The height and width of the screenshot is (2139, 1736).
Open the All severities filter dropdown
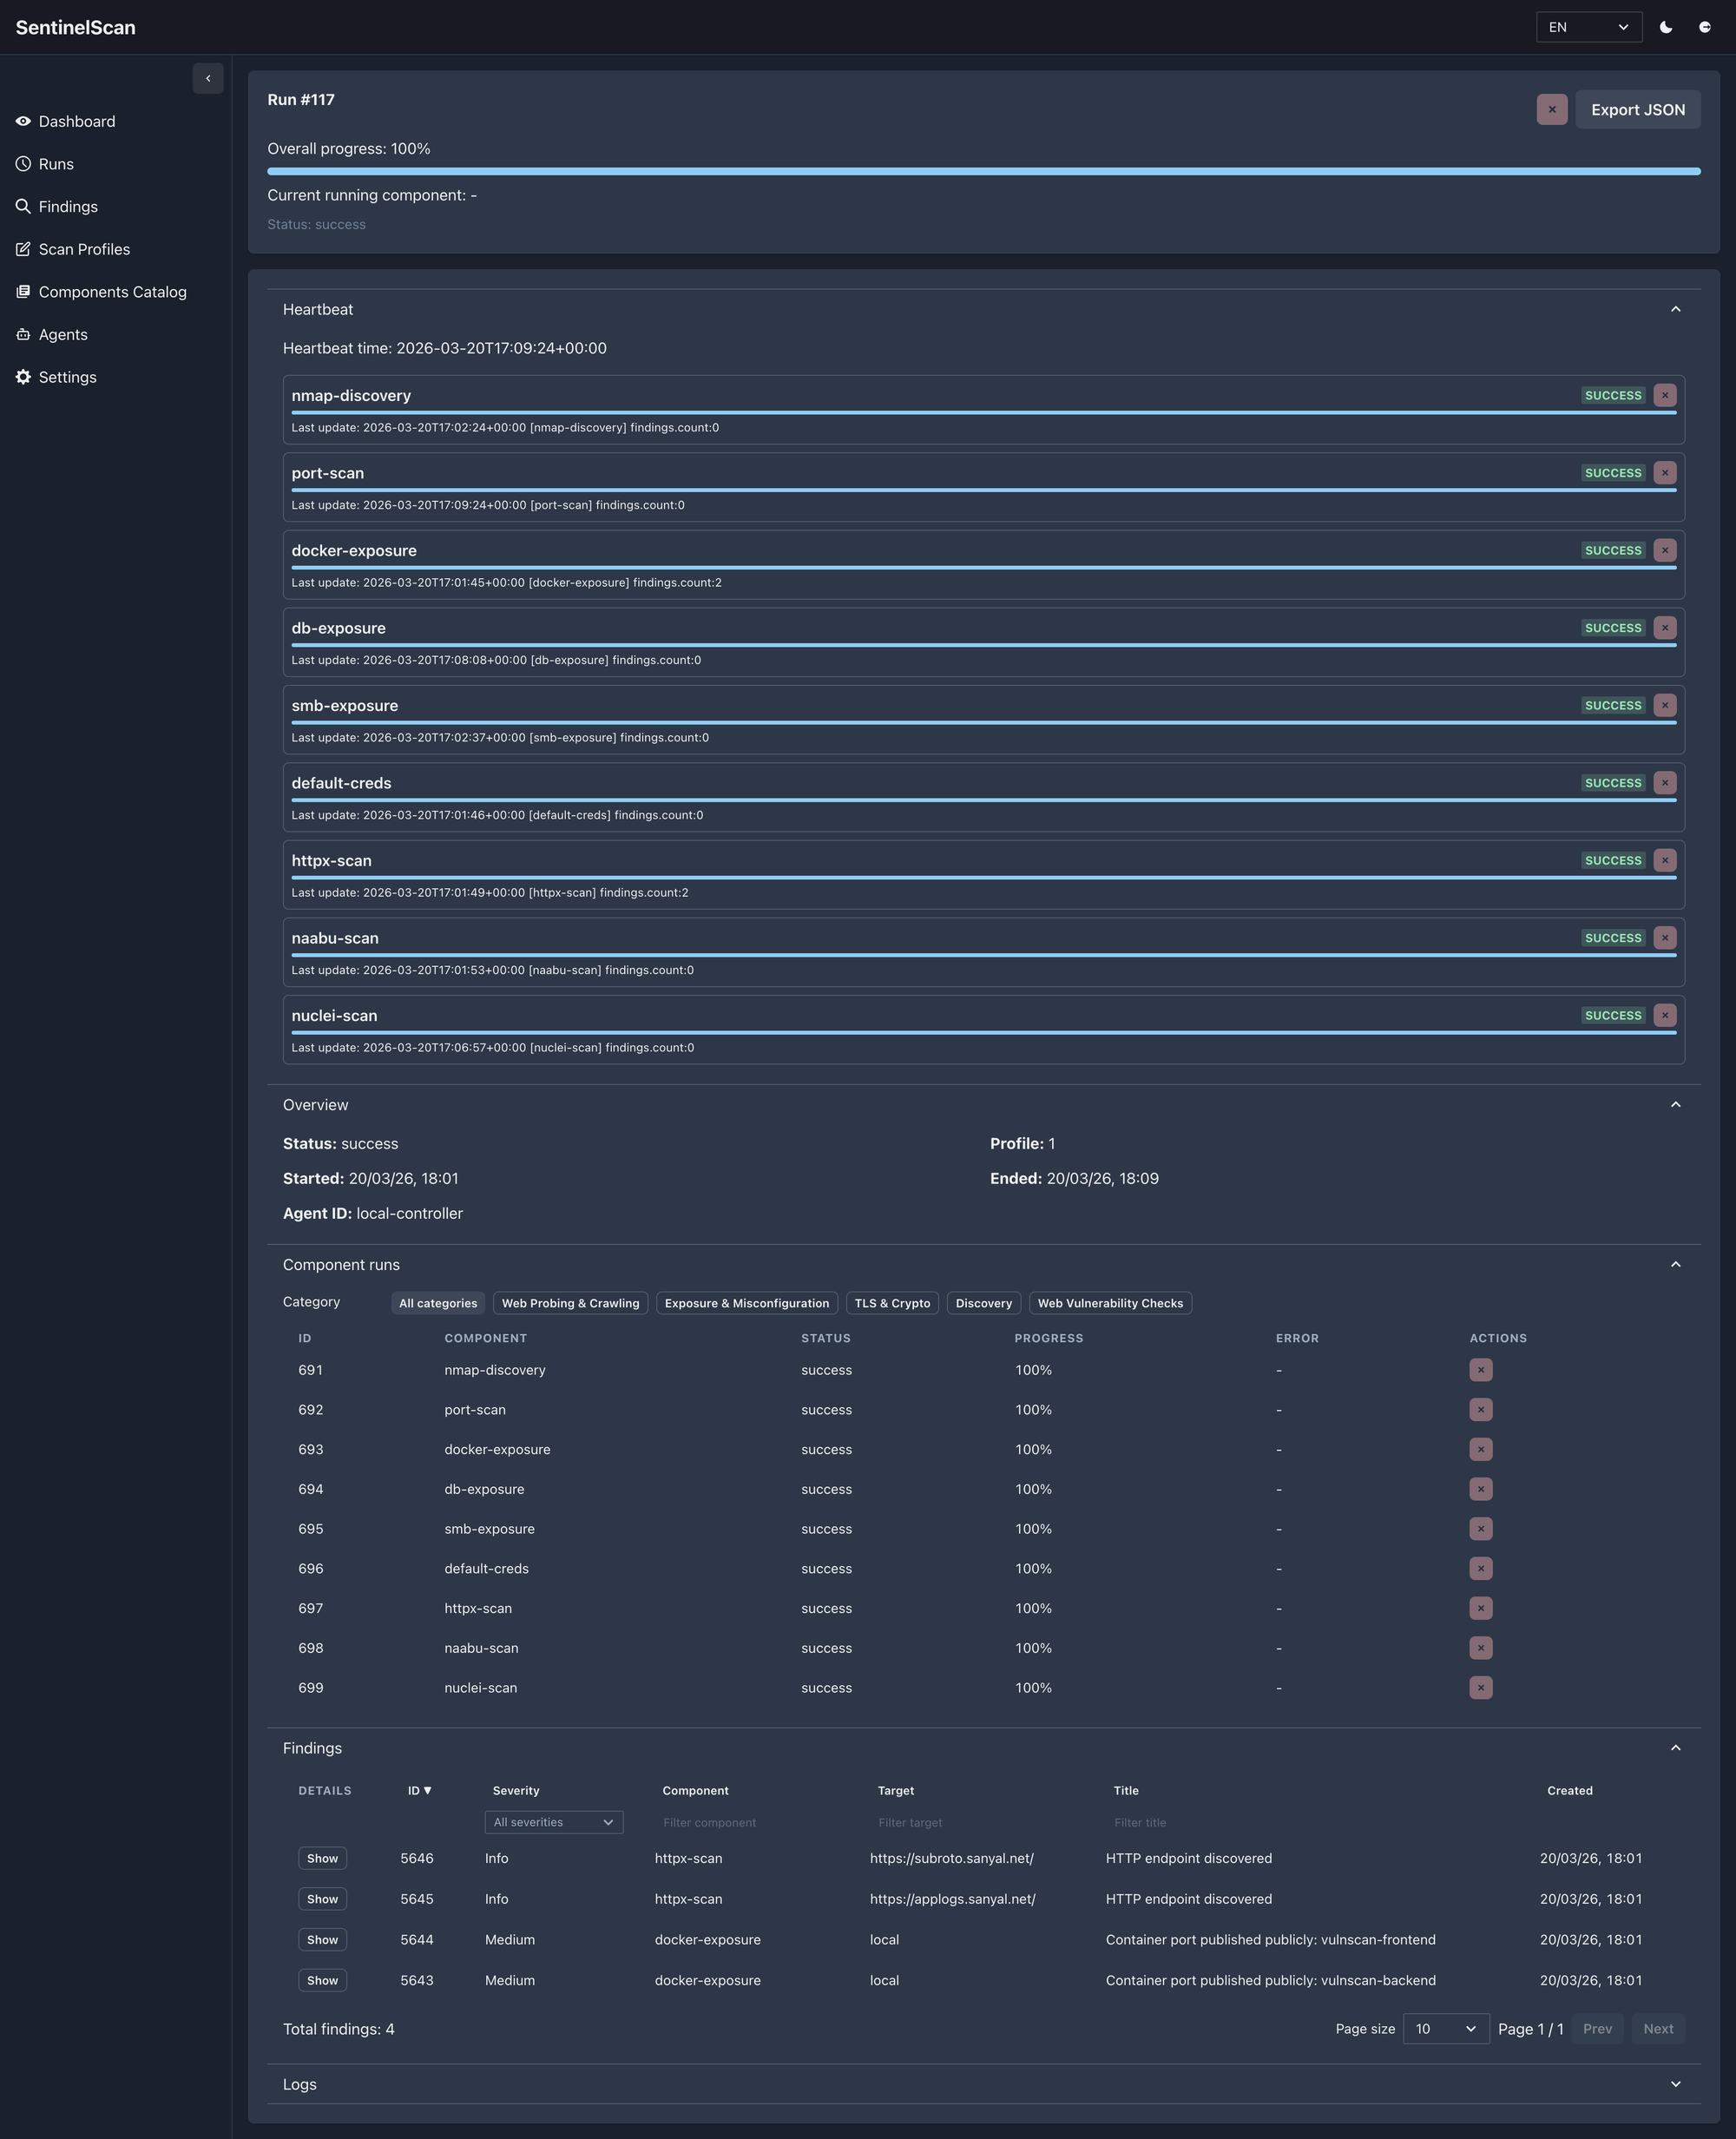click(553, 1821)
